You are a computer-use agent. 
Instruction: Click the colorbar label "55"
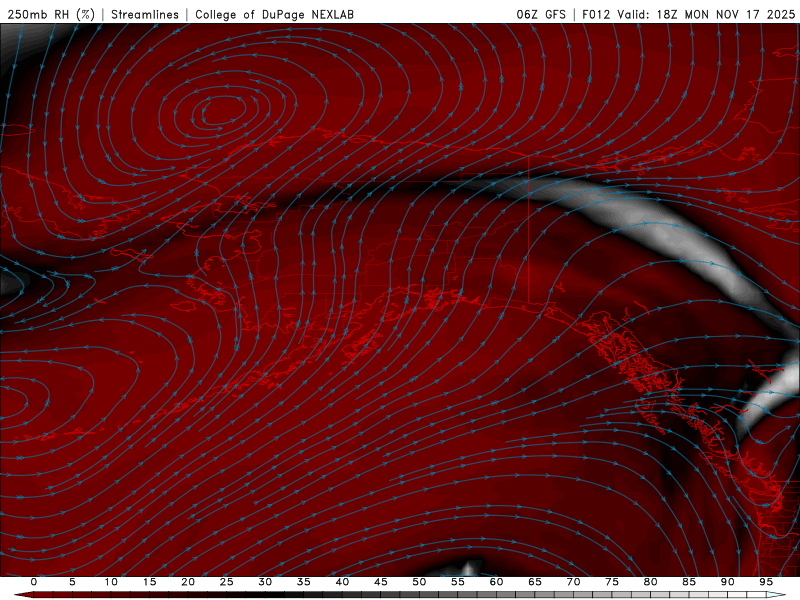458,582
